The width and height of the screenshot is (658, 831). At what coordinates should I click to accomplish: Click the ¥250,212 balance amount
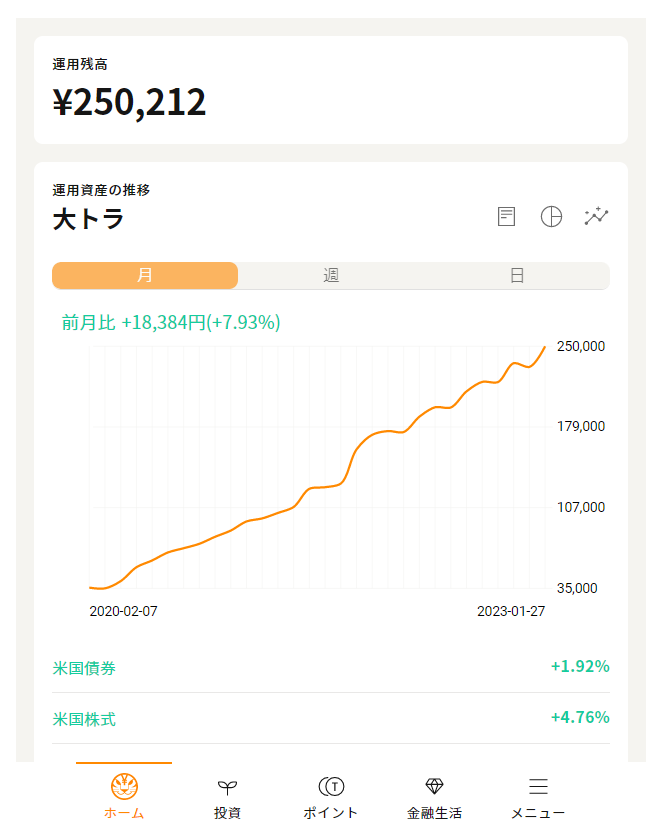pos(130,102)
